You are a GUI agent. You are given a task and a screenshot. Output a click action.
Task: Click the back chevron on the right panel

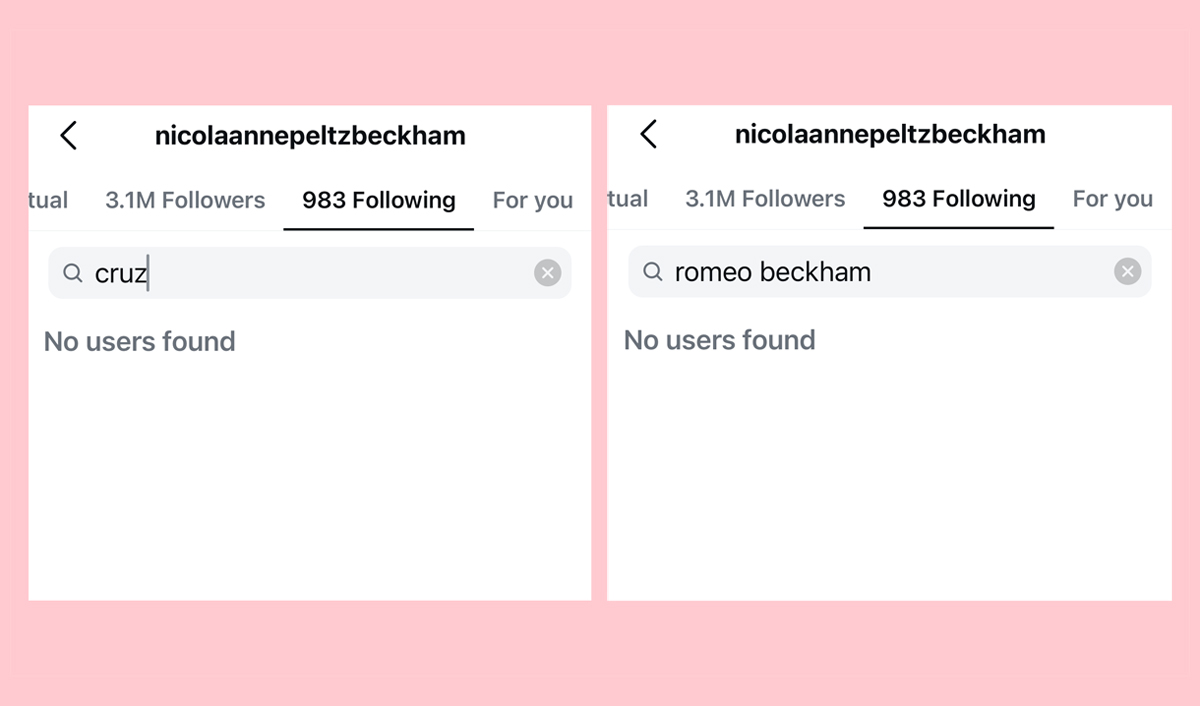[x=648, y=133]
